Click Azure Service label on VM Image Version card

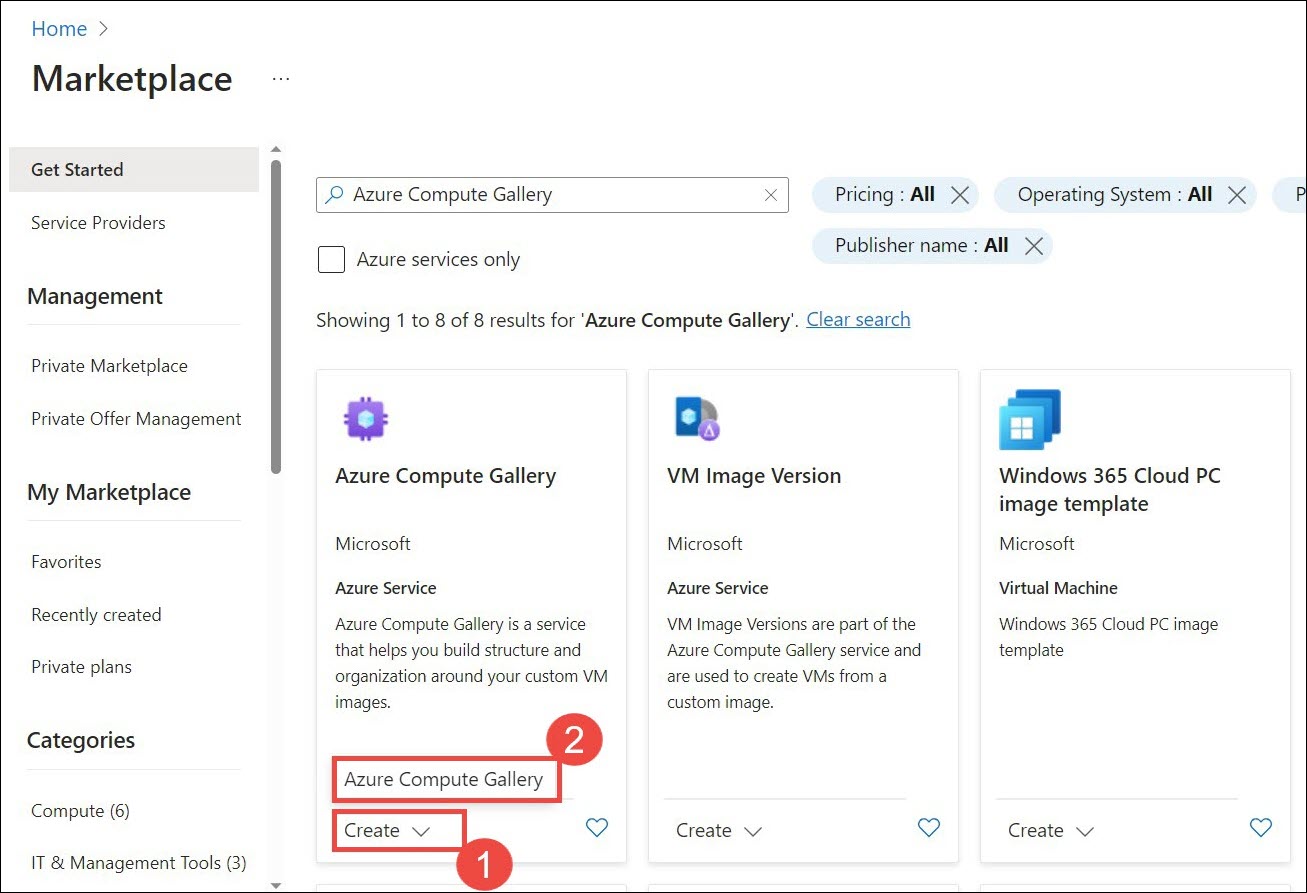click(718, 588)
